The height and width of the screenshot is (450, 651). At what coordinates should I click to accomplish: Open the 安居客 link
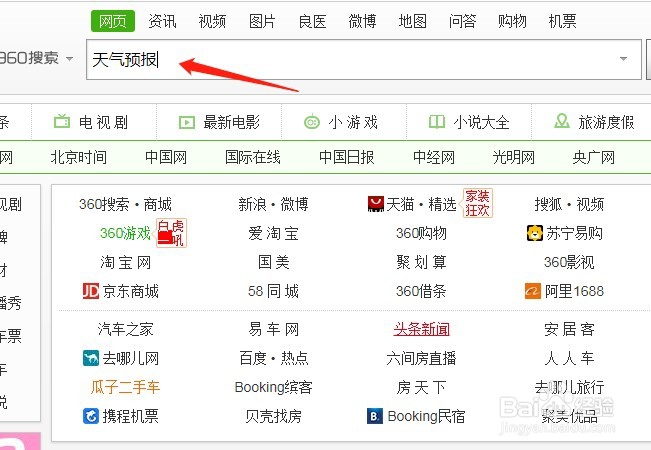click(569, 330)
